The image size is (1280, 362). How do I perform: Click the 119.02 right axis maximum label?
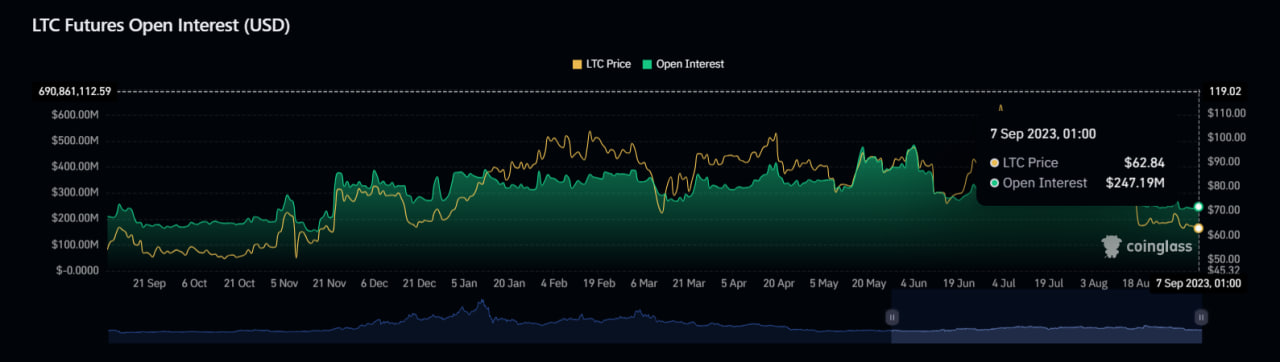tap(1224, 92)
